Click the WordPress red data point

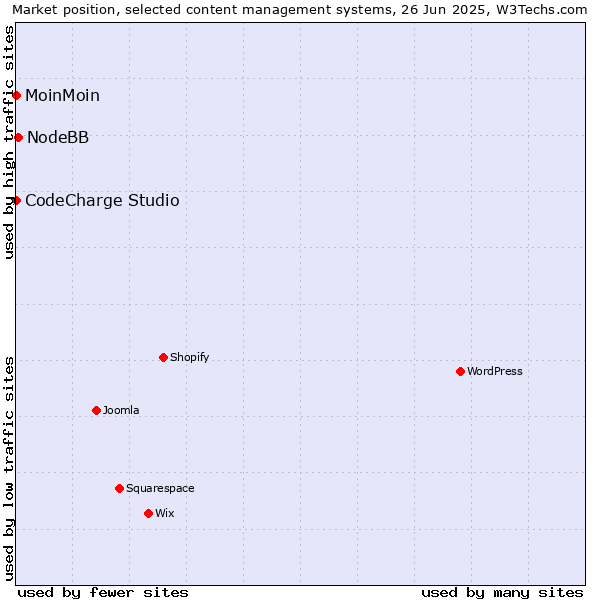(x=460, y=371)
